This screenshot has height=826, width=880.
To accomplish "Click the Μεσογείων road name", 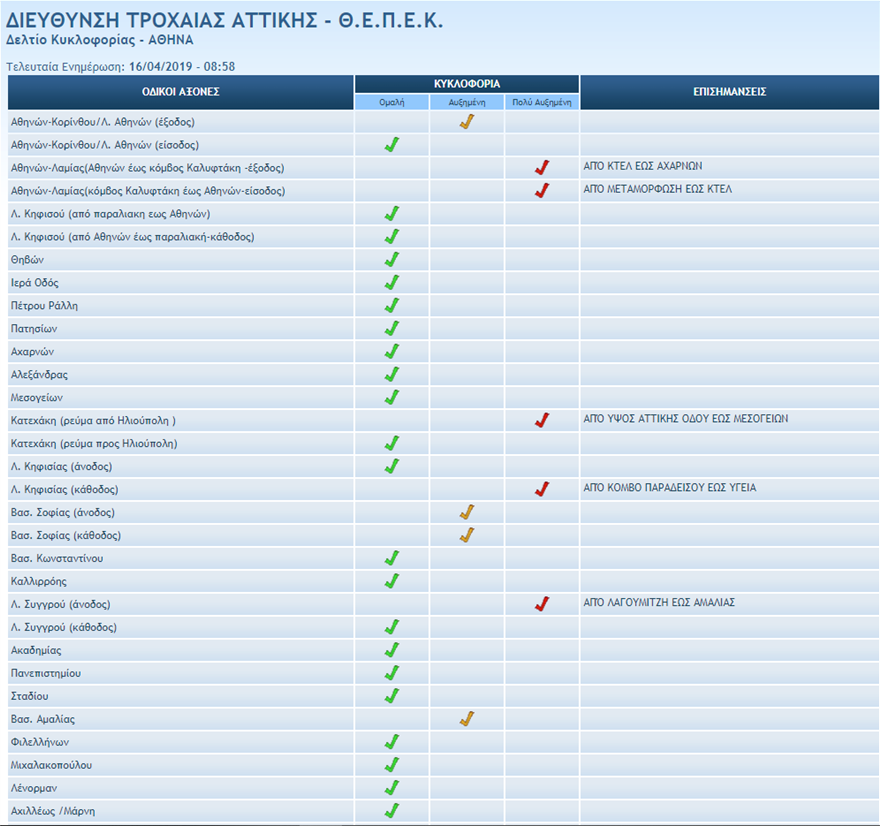I will point(36,398).
